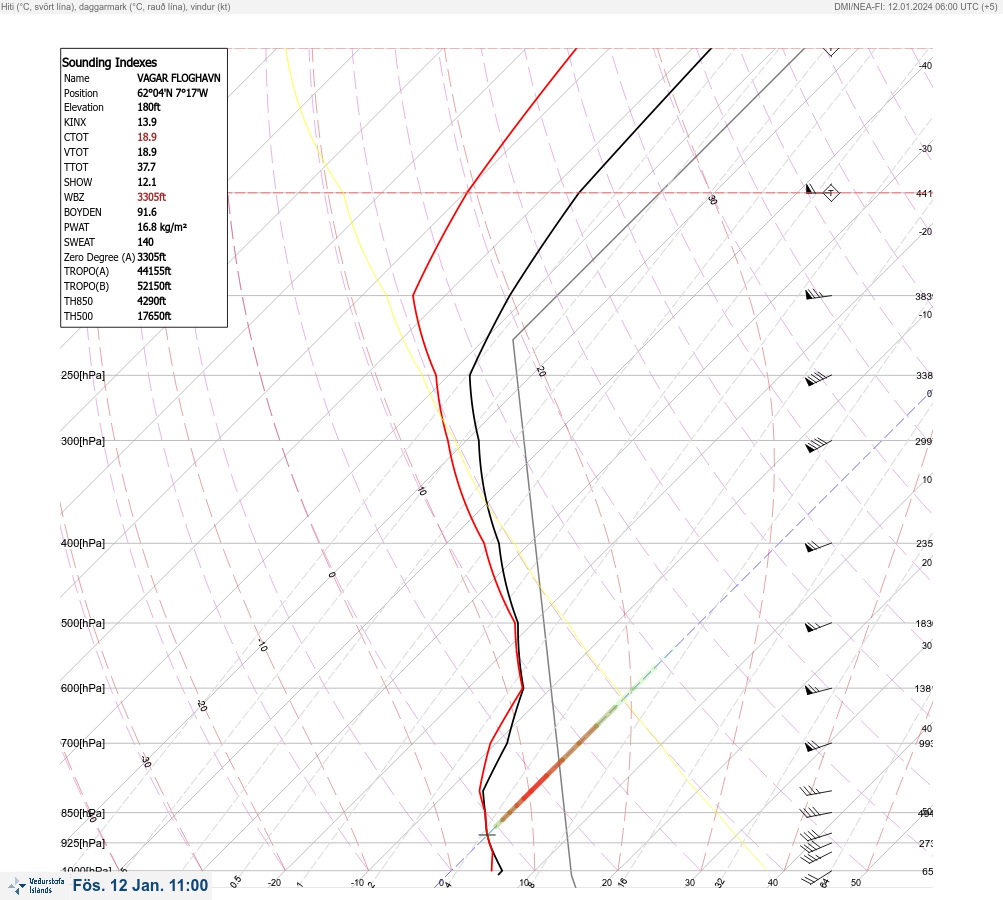Select the wind barb at 600 hPa
Viewport: 1003px width, 900px height.
click(x=818, y=690)
